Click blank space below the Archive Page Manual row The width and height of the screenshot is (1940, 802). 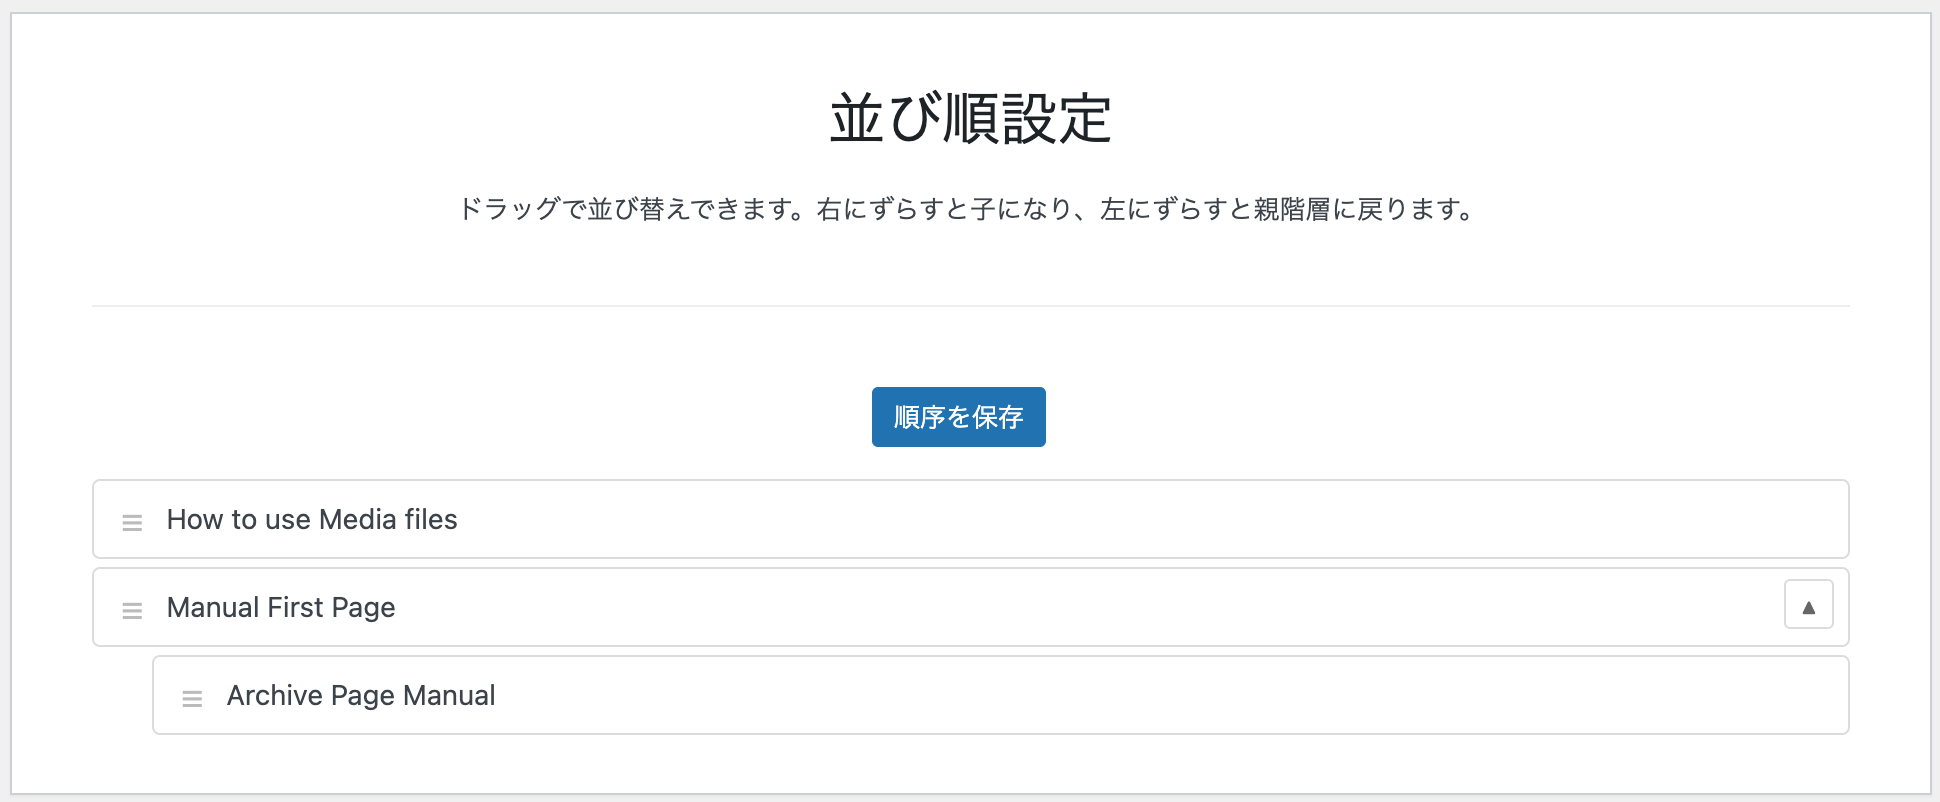coord(970,765)
